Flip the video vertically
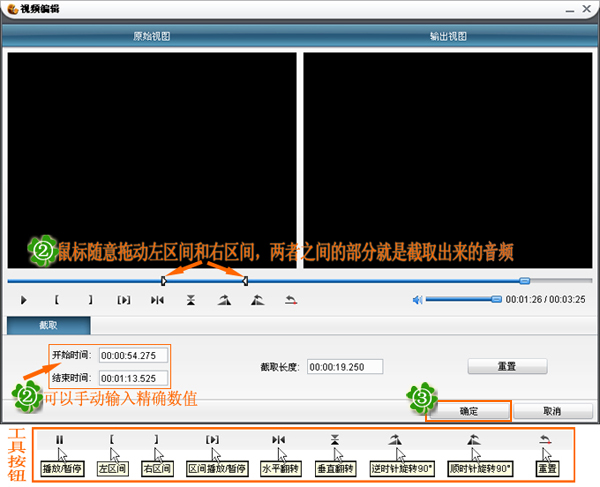This screenshot has width=600, height=487. [x=191, y=300]
